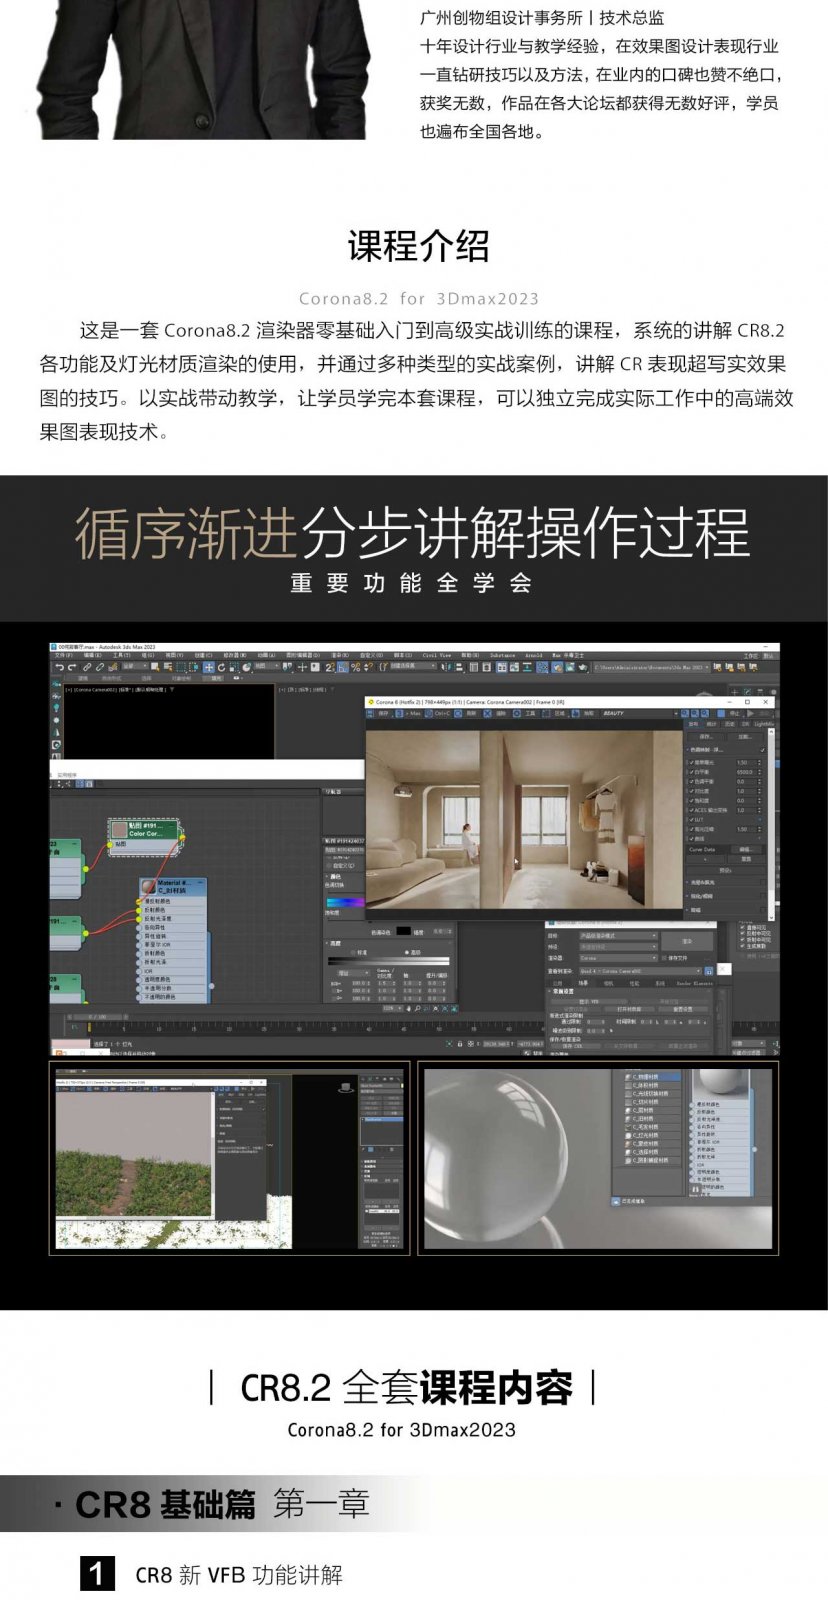Image resolution: width=828 pixels, height=1600 pixels.
Task: Click the Percent Snap toggle icon
Action: [355, 667]
